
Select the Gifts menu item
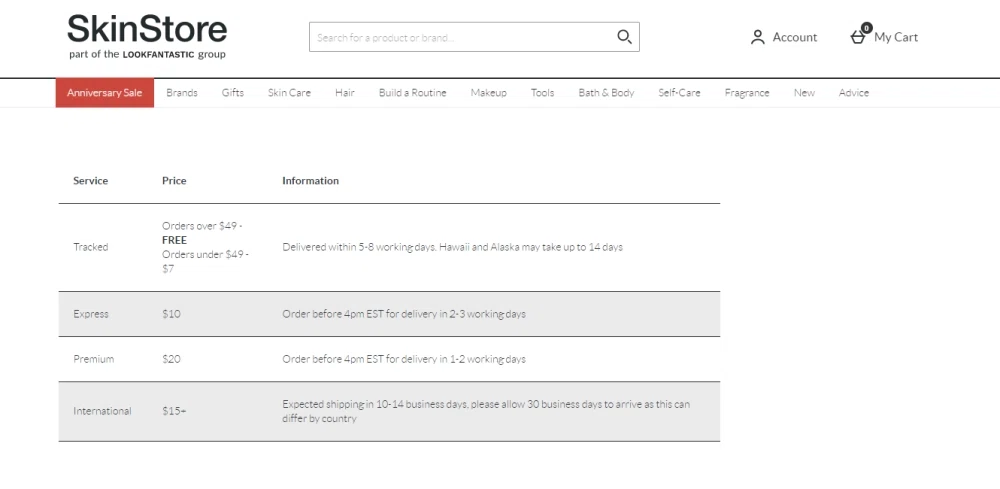click(233, 93)
